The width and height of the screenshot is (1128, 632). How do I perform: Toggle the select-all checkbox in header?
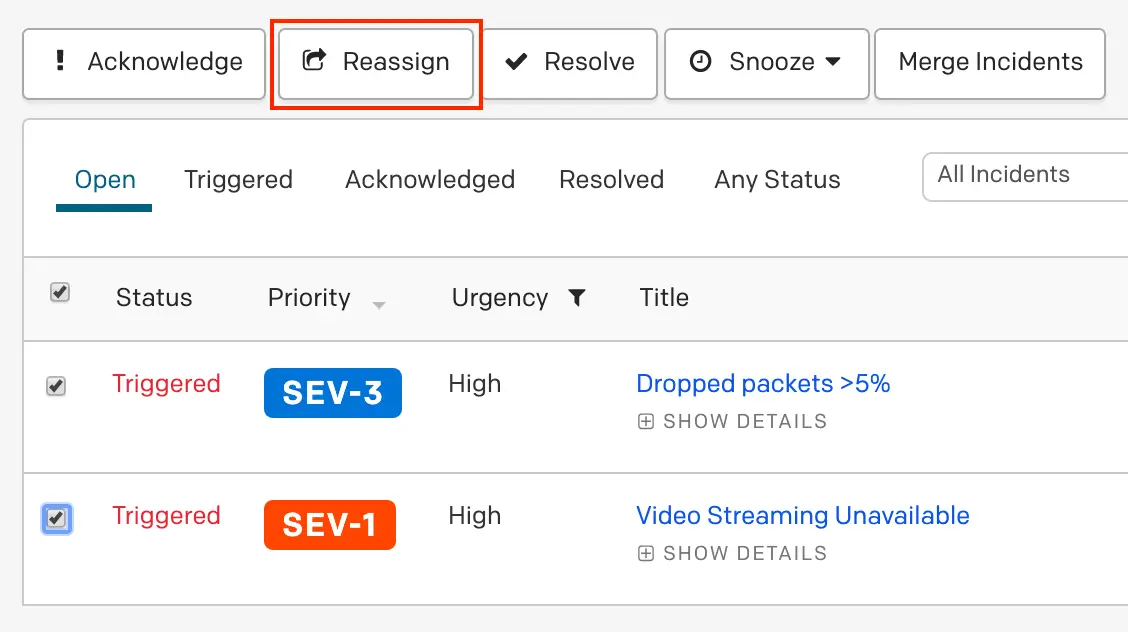pos(60,293)
